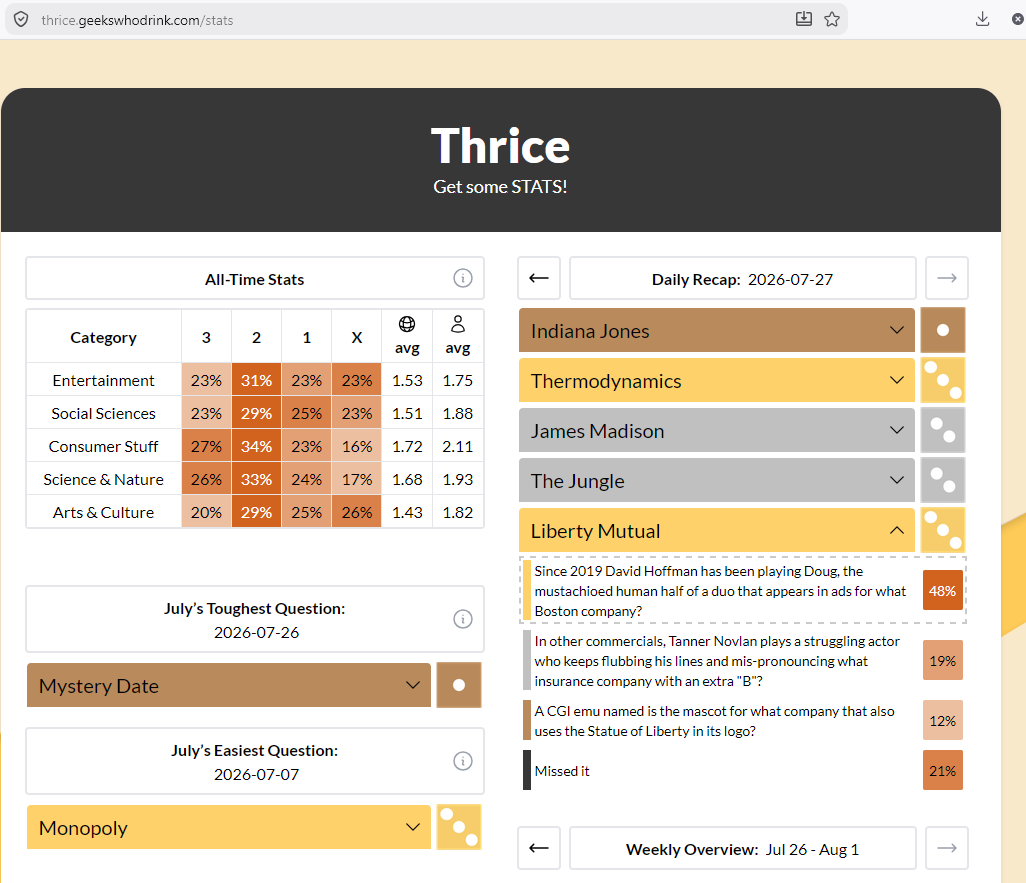This screenshot has height=883, width=1026.
Task: Click Social Sciences personal avg 1.88
Action: pos(457,413)
